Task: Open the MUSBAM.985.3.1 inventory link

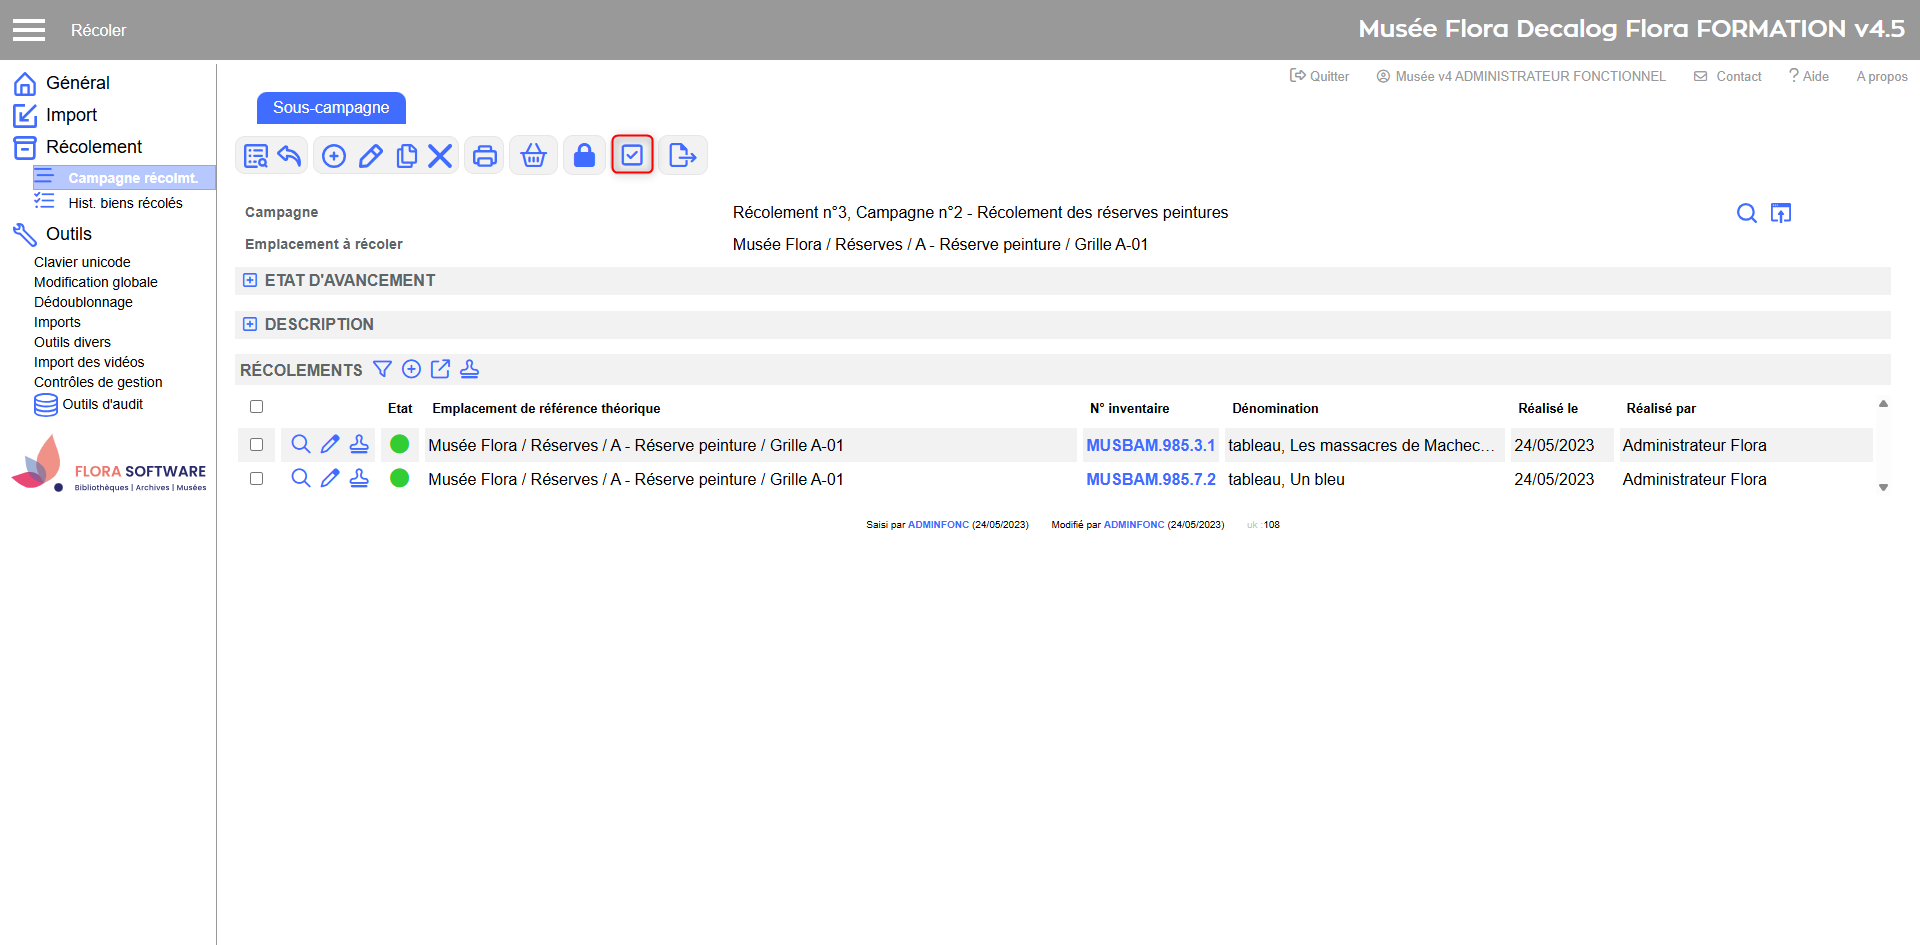Action: (x=1150, y=445)
